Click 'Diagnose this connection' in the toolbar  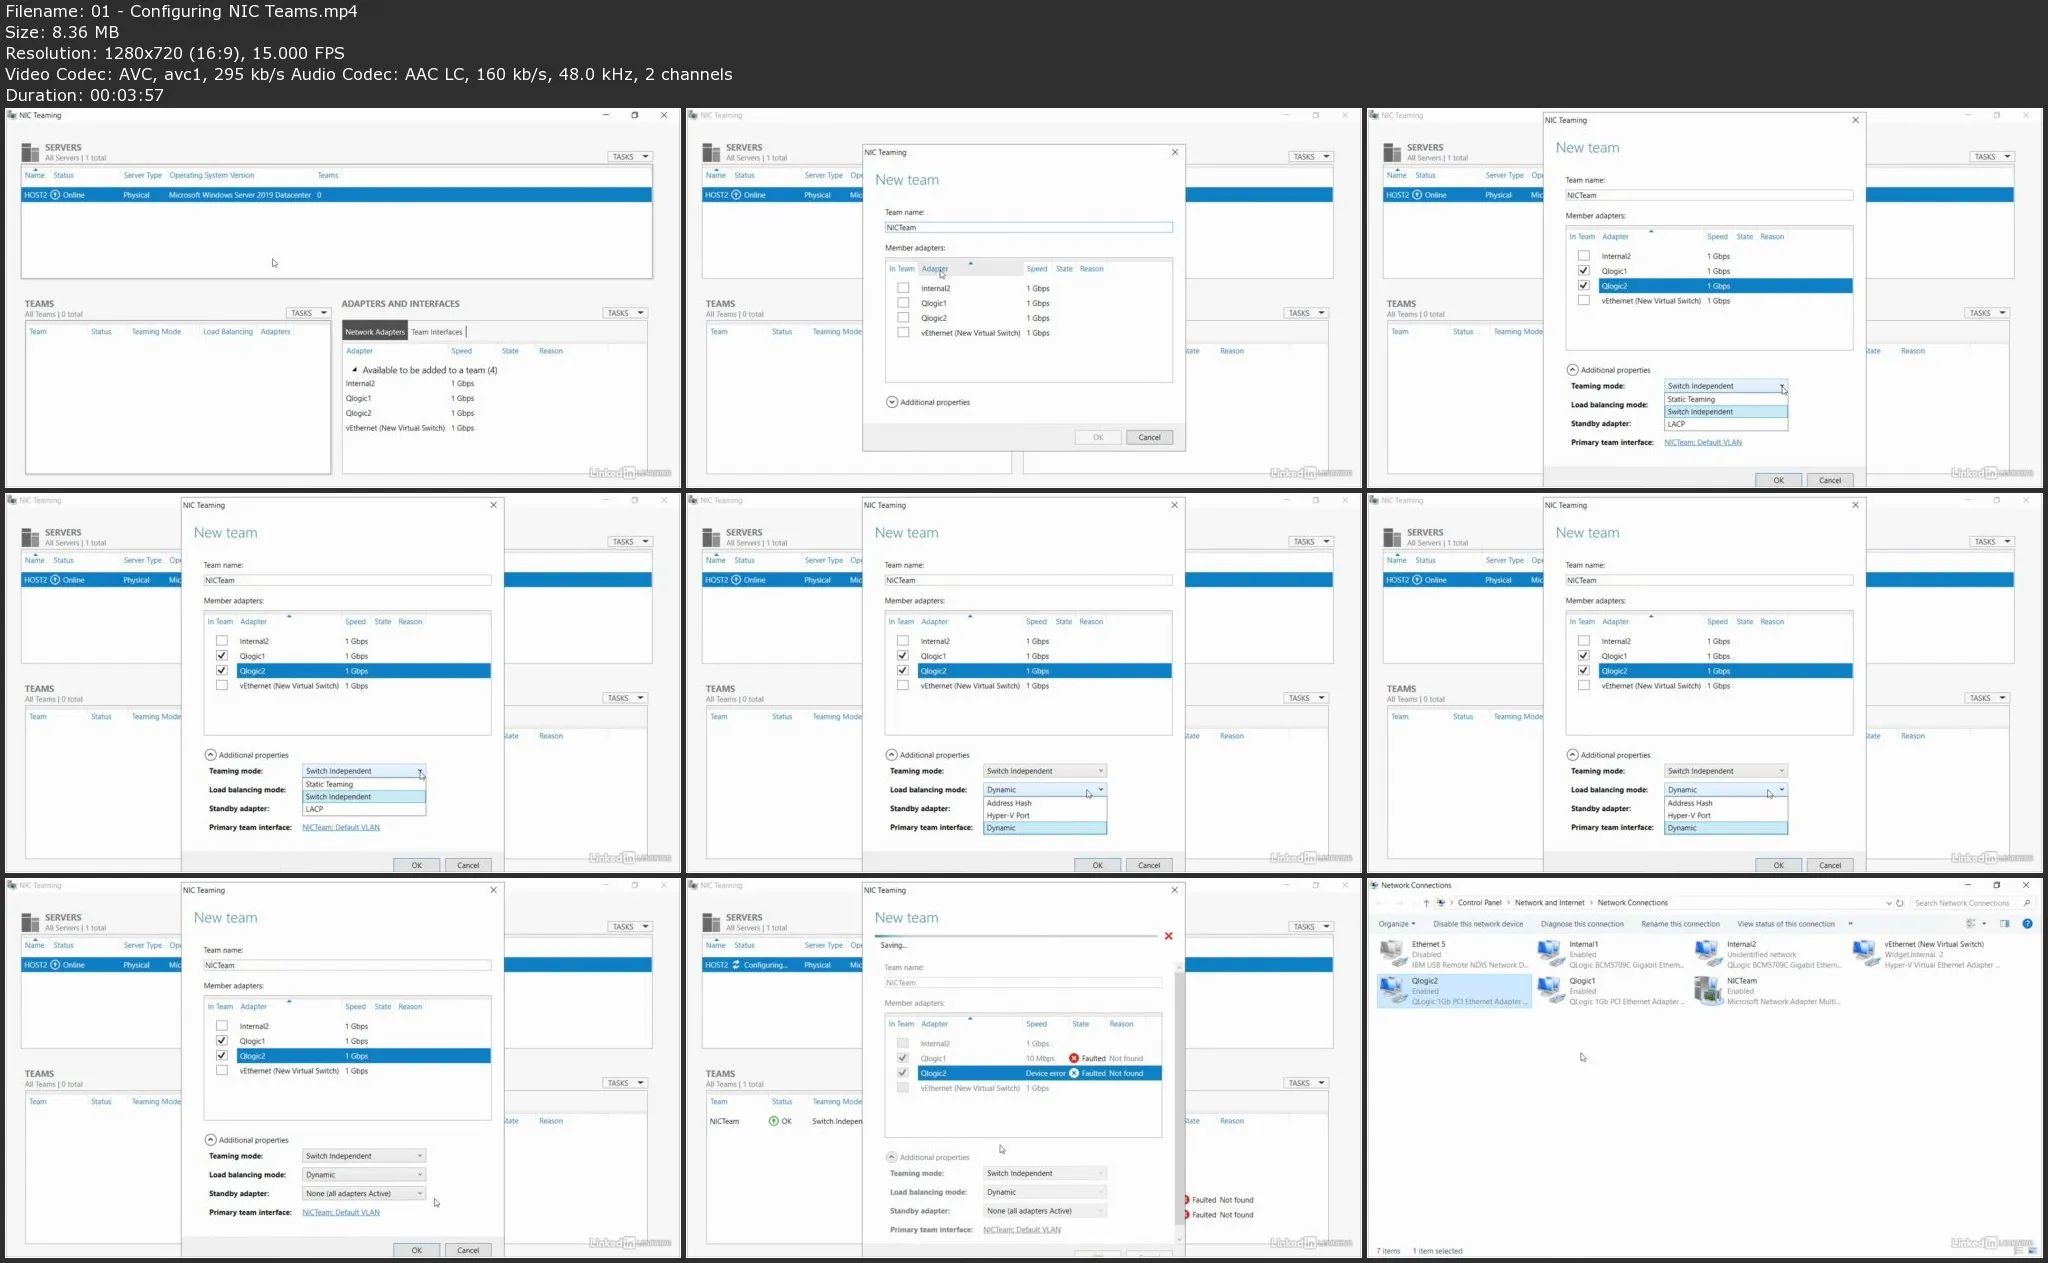pyautogui.click(x=1582, y=924)
